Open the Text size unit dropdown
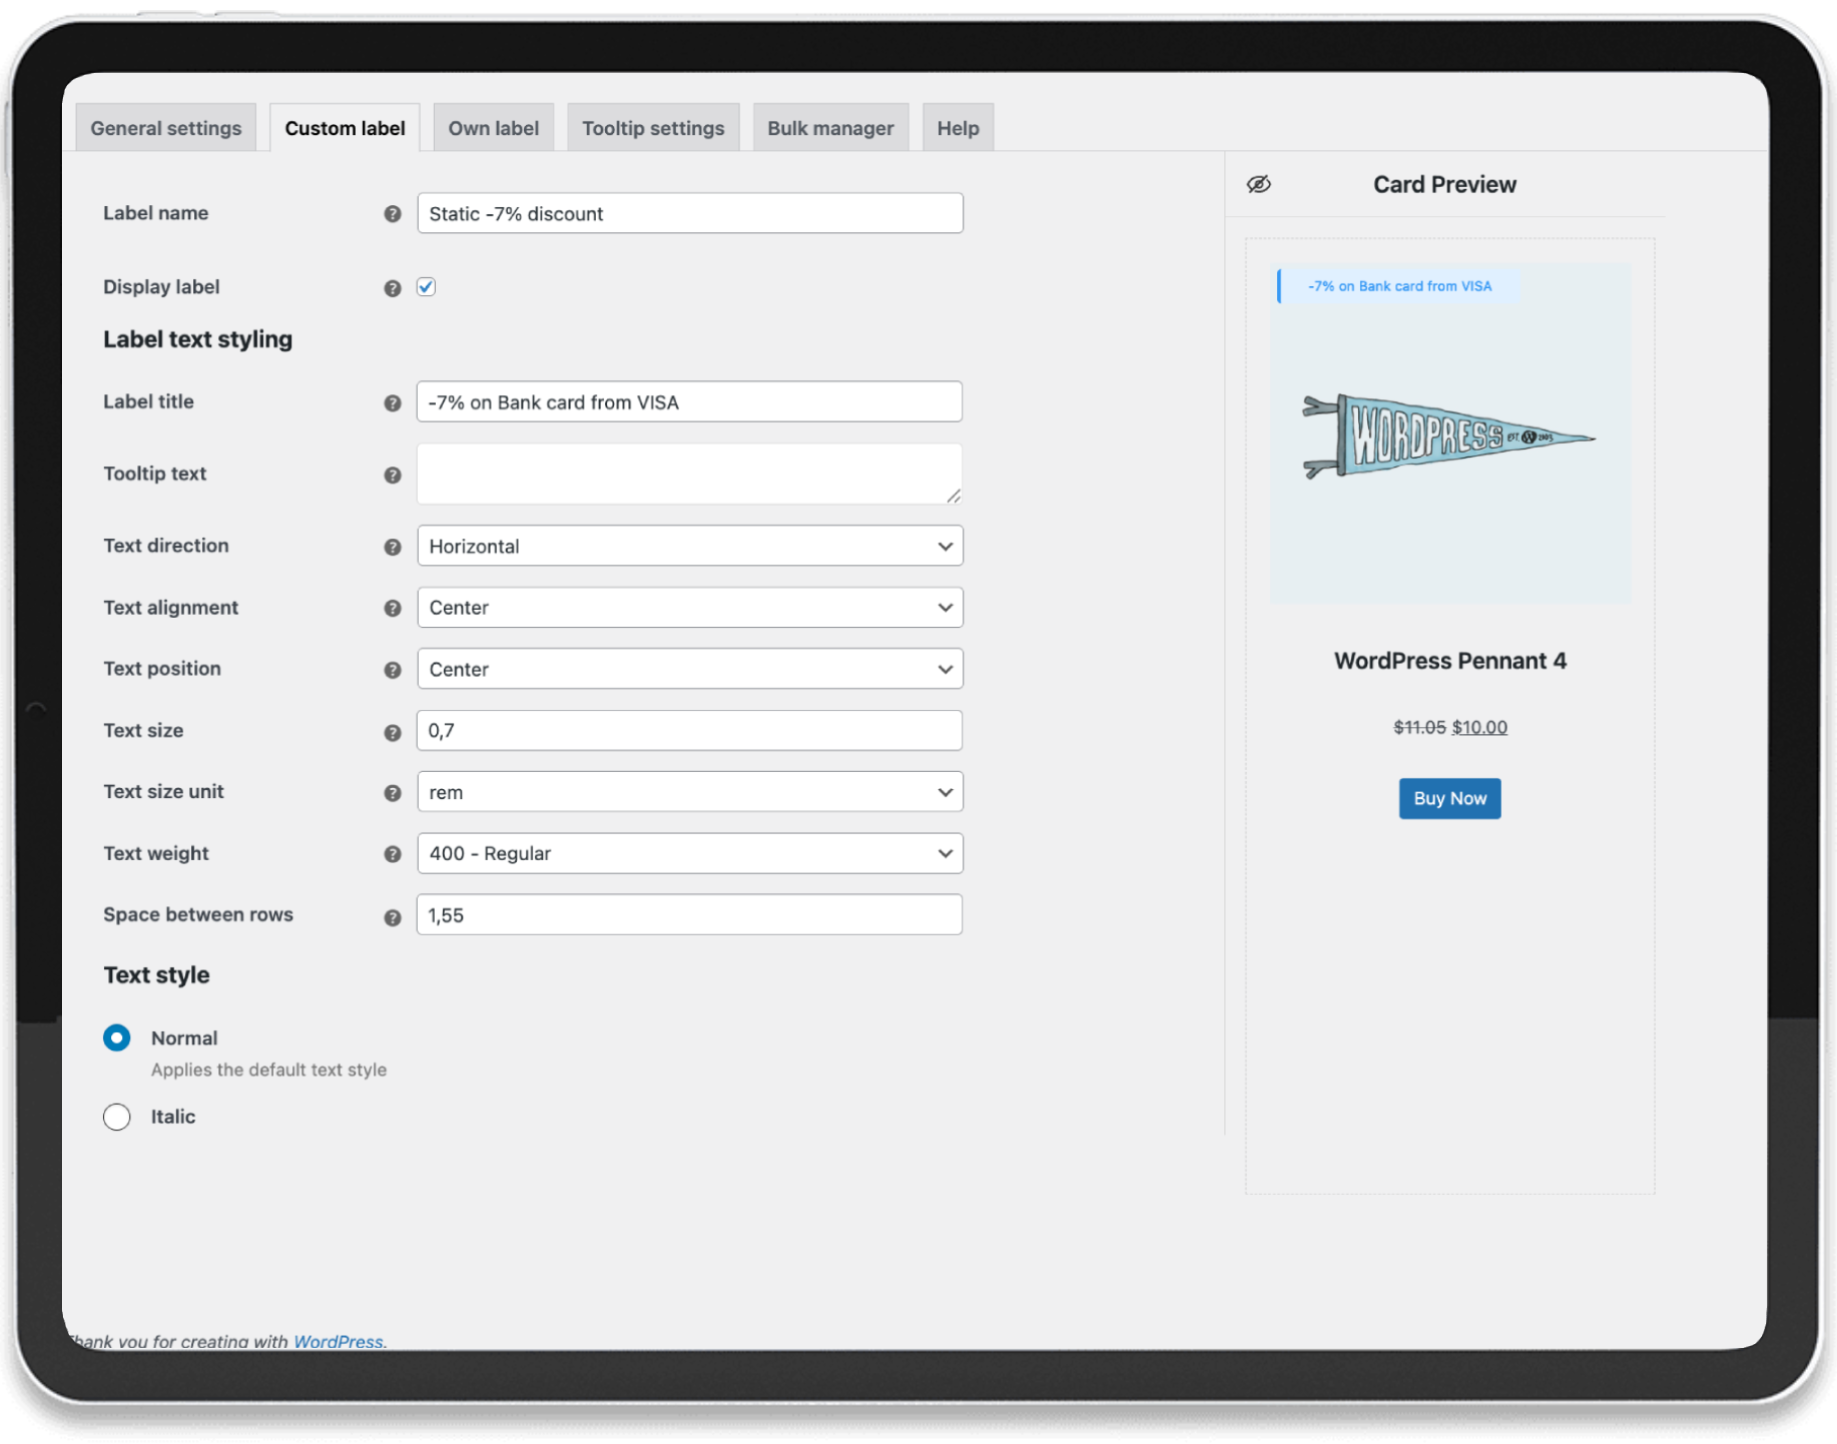This screenshot has width=1837, height=1444. [x=690, y=792]
